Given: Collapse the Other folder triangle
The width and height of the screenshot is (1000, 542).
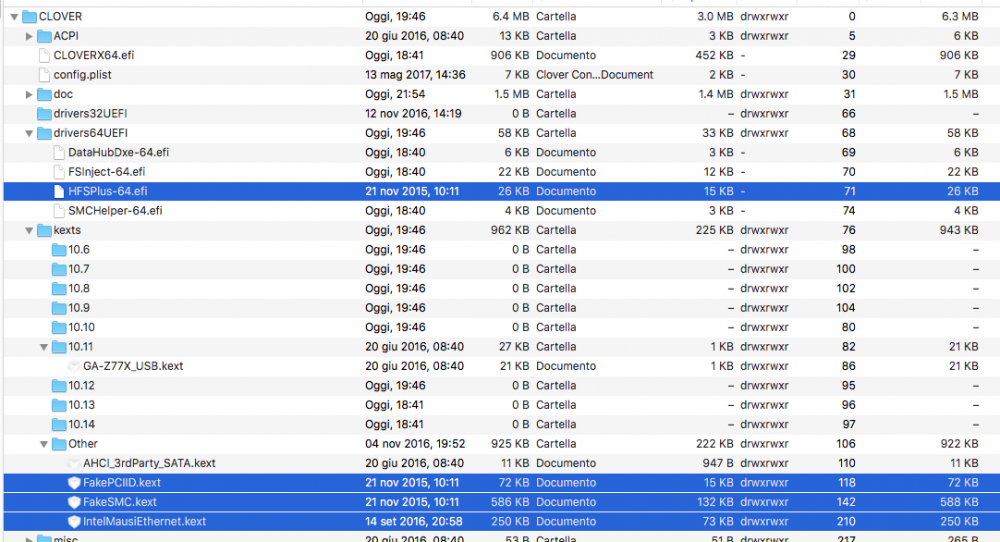Looking at the screenshot, I should [43, 444].
